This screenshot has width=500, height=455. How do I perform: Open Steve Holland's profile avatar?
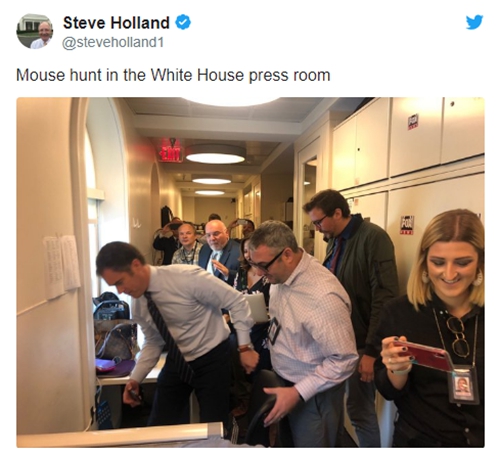35,31
